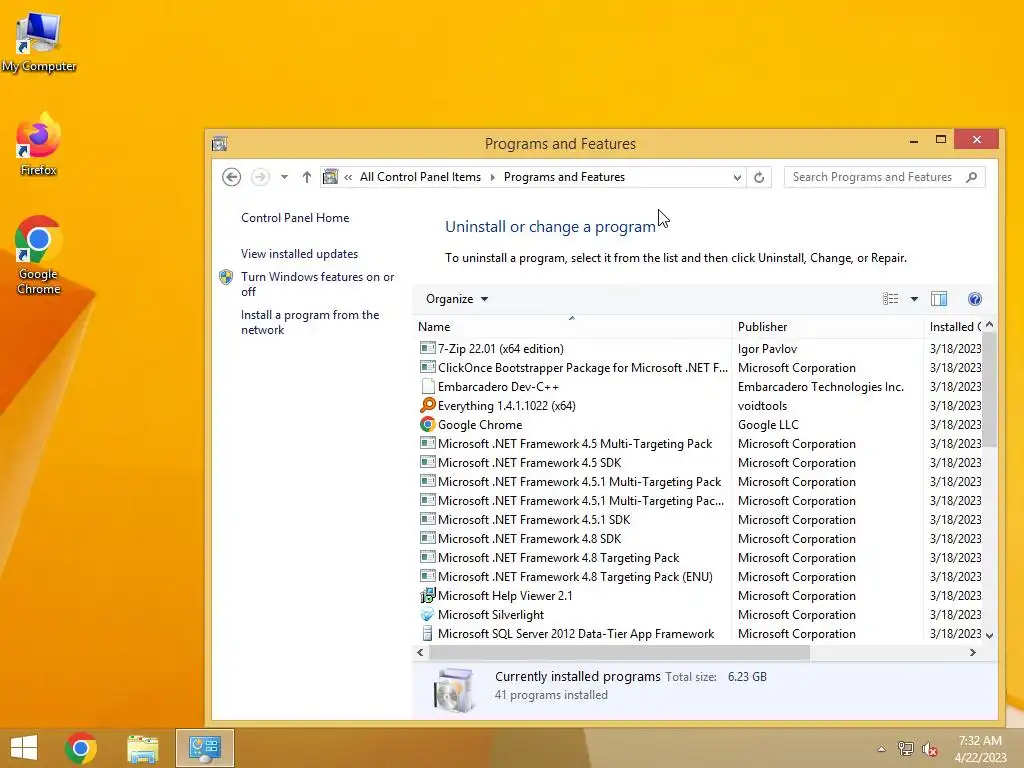Expand the breadcrumb arrow after All Control Panel Items
1024x768 pixels.
[x=492, y=177]
